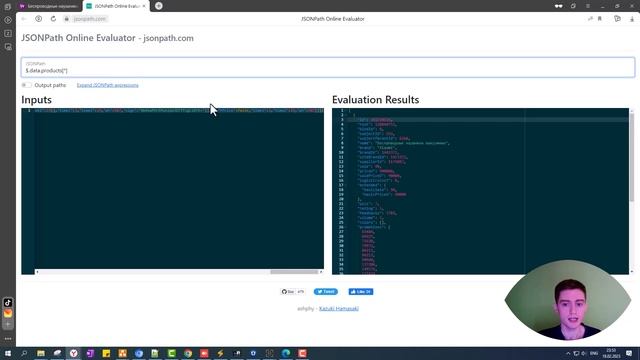This screenshot has height=360, width=640.
Task: Click the Yandex home button beside reload
Action: point(38,19)
